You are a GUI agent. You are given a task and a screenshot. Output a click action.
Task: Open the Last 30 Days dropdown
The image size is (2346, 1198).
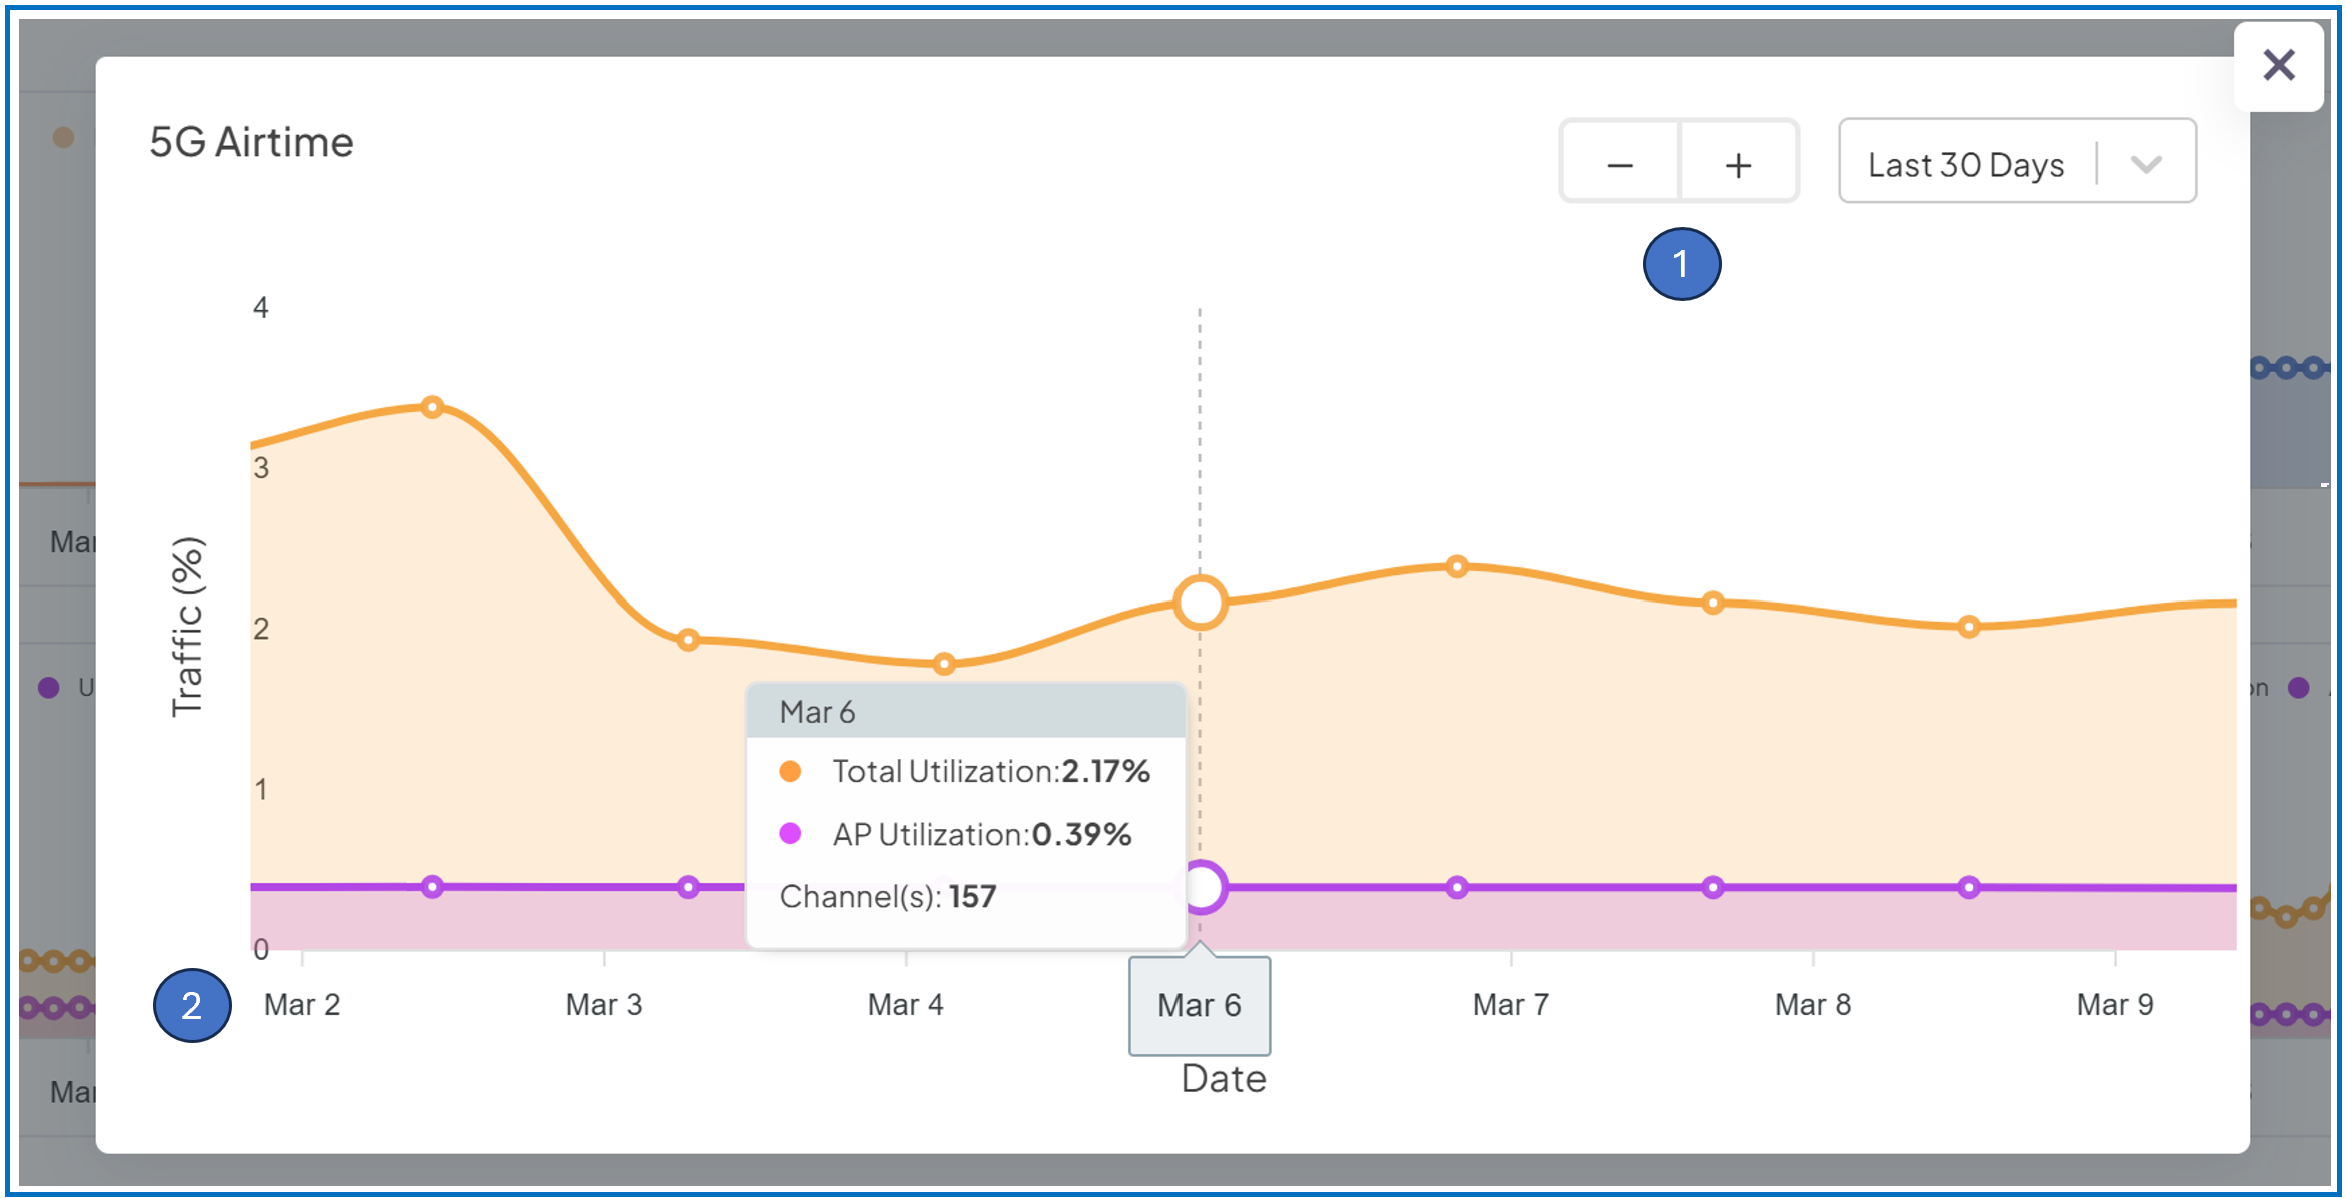1965,164
